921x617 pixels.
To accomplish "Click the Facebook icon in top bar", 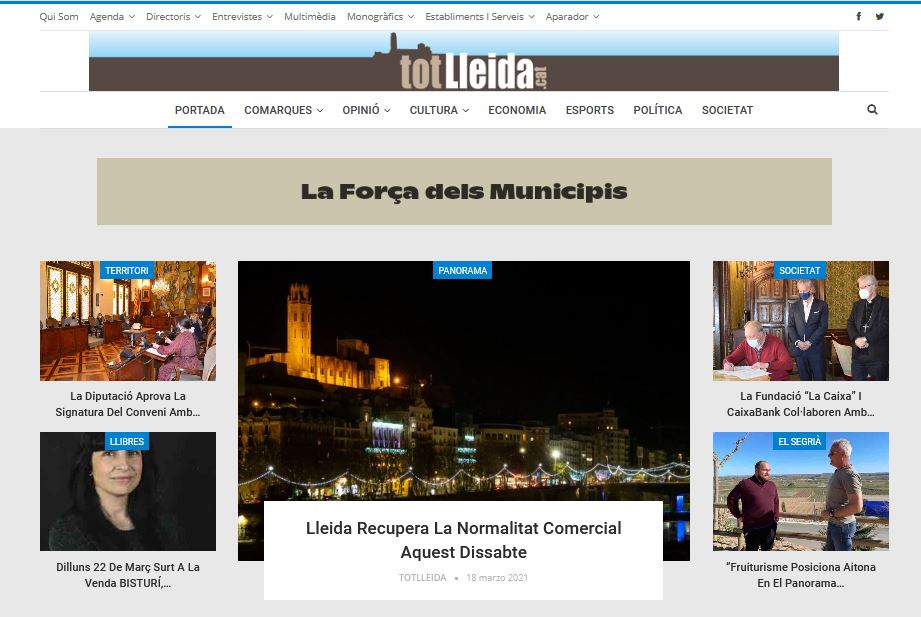I will (858, 16).
